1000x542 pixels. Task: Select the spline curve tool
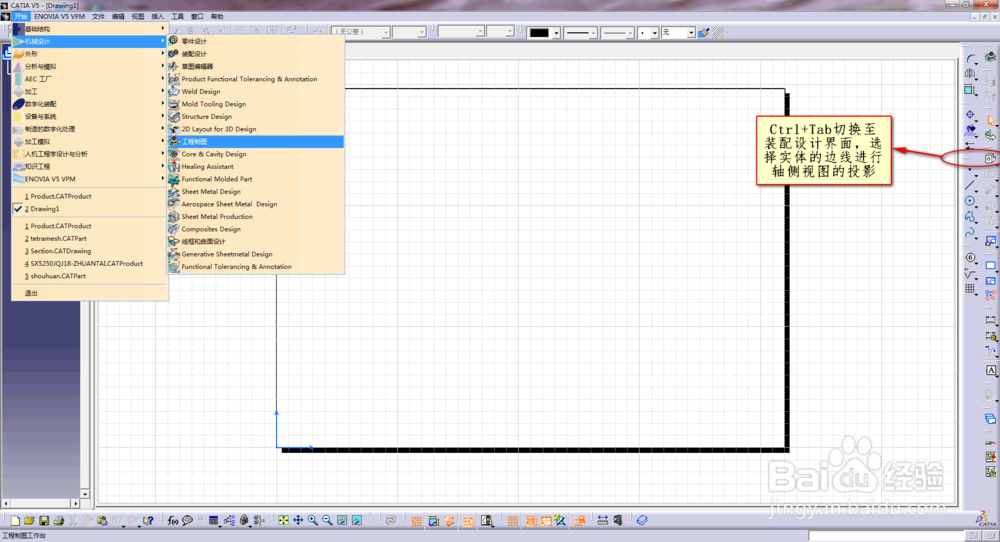point(970,233)
